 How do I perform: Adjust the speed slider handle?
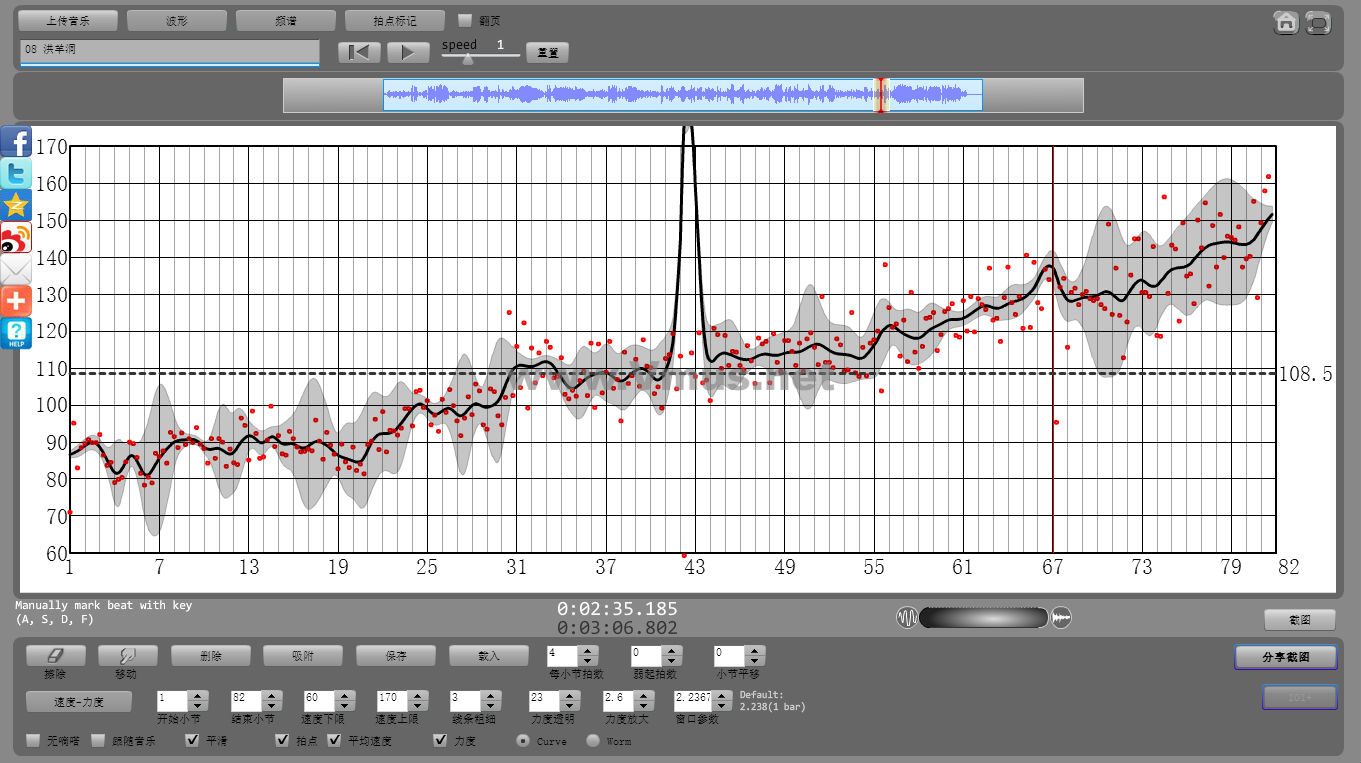pyautogui.click(x=467, y=58)
